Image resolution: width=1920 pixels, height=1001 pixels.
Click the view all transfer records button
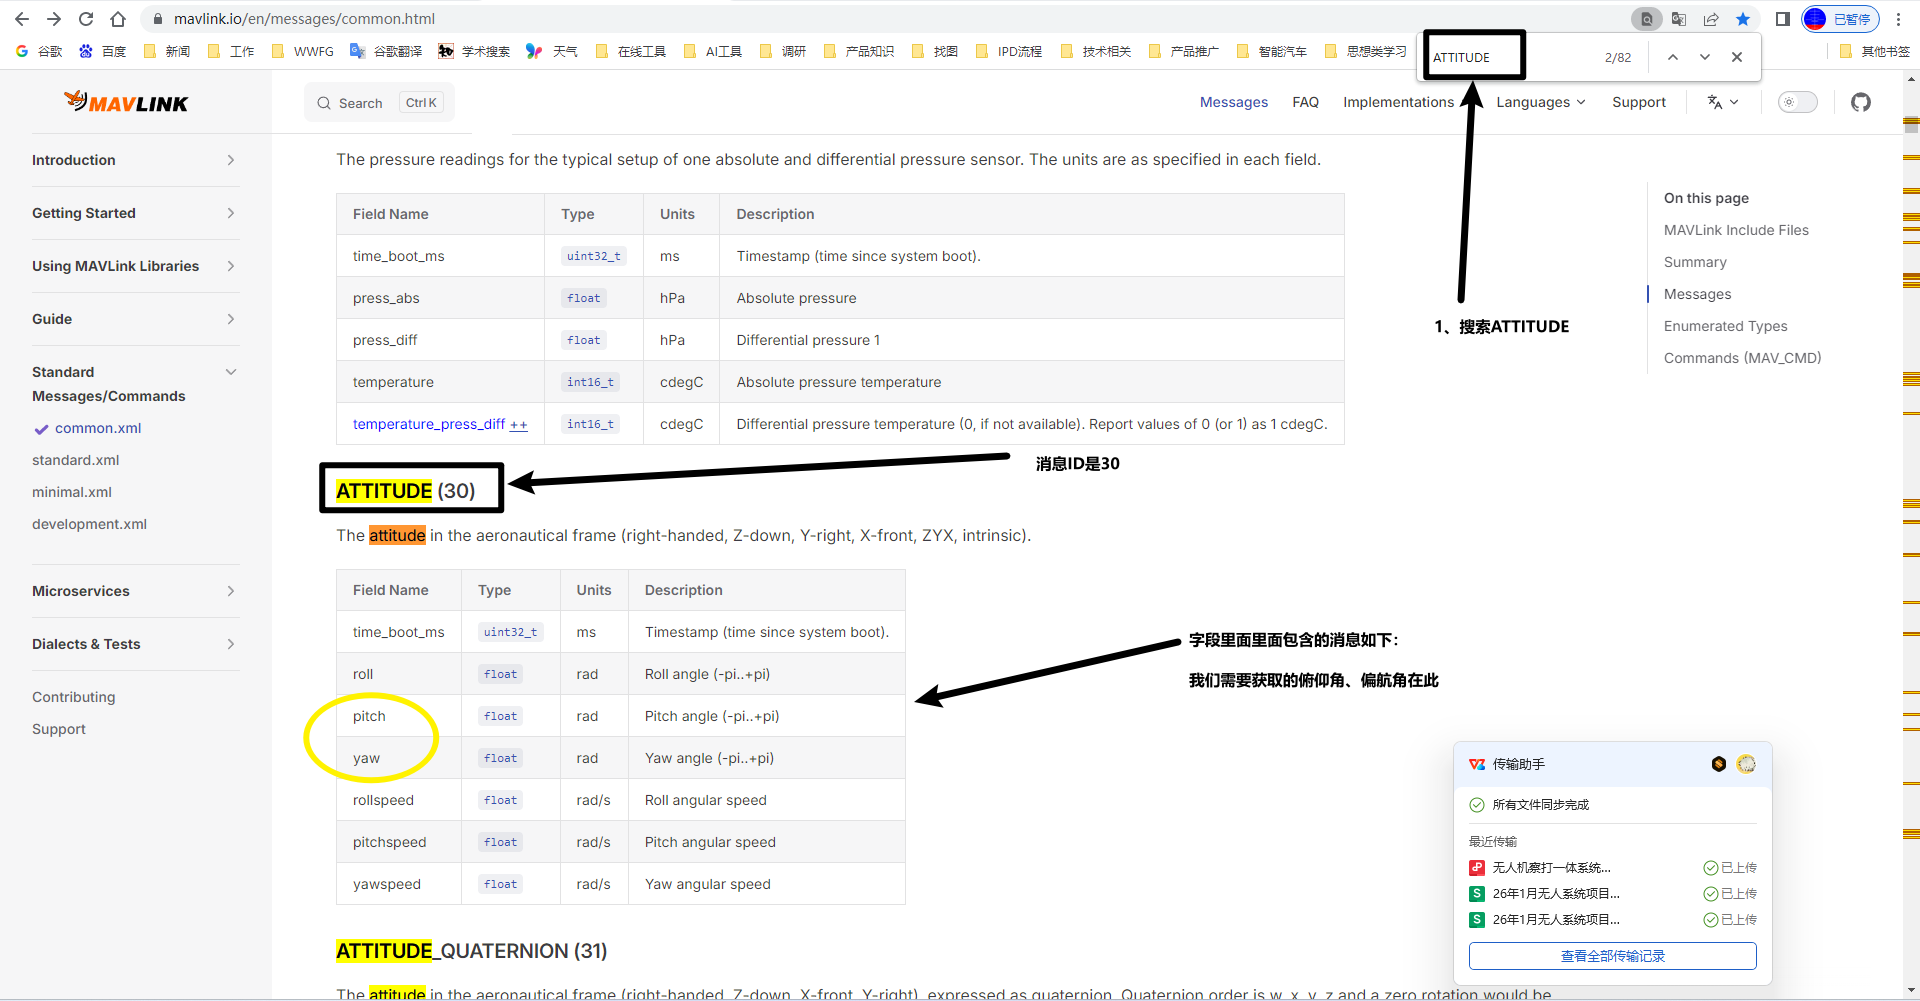pyautogui.click(x=1612, y=956)
